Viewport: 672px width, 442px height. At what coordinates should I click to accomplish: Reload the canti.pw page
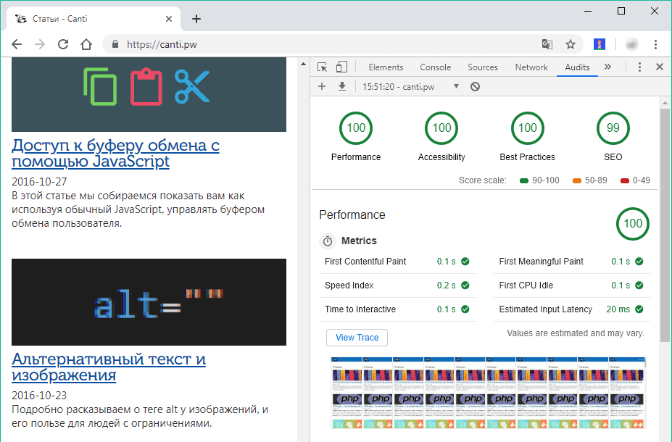point(63,44)
